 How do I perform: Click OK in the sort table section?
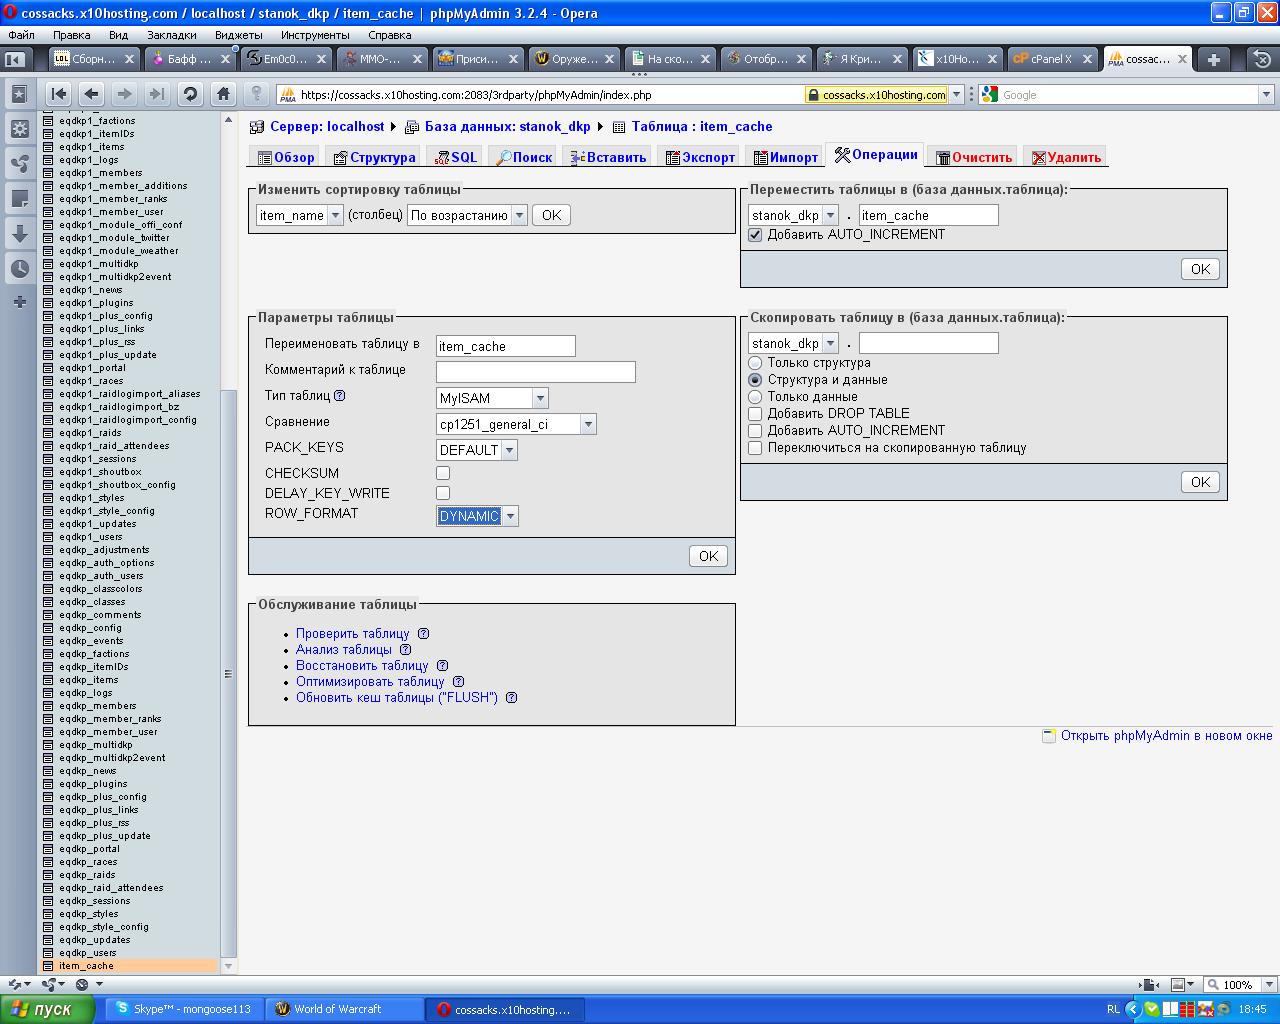[551, 215]
